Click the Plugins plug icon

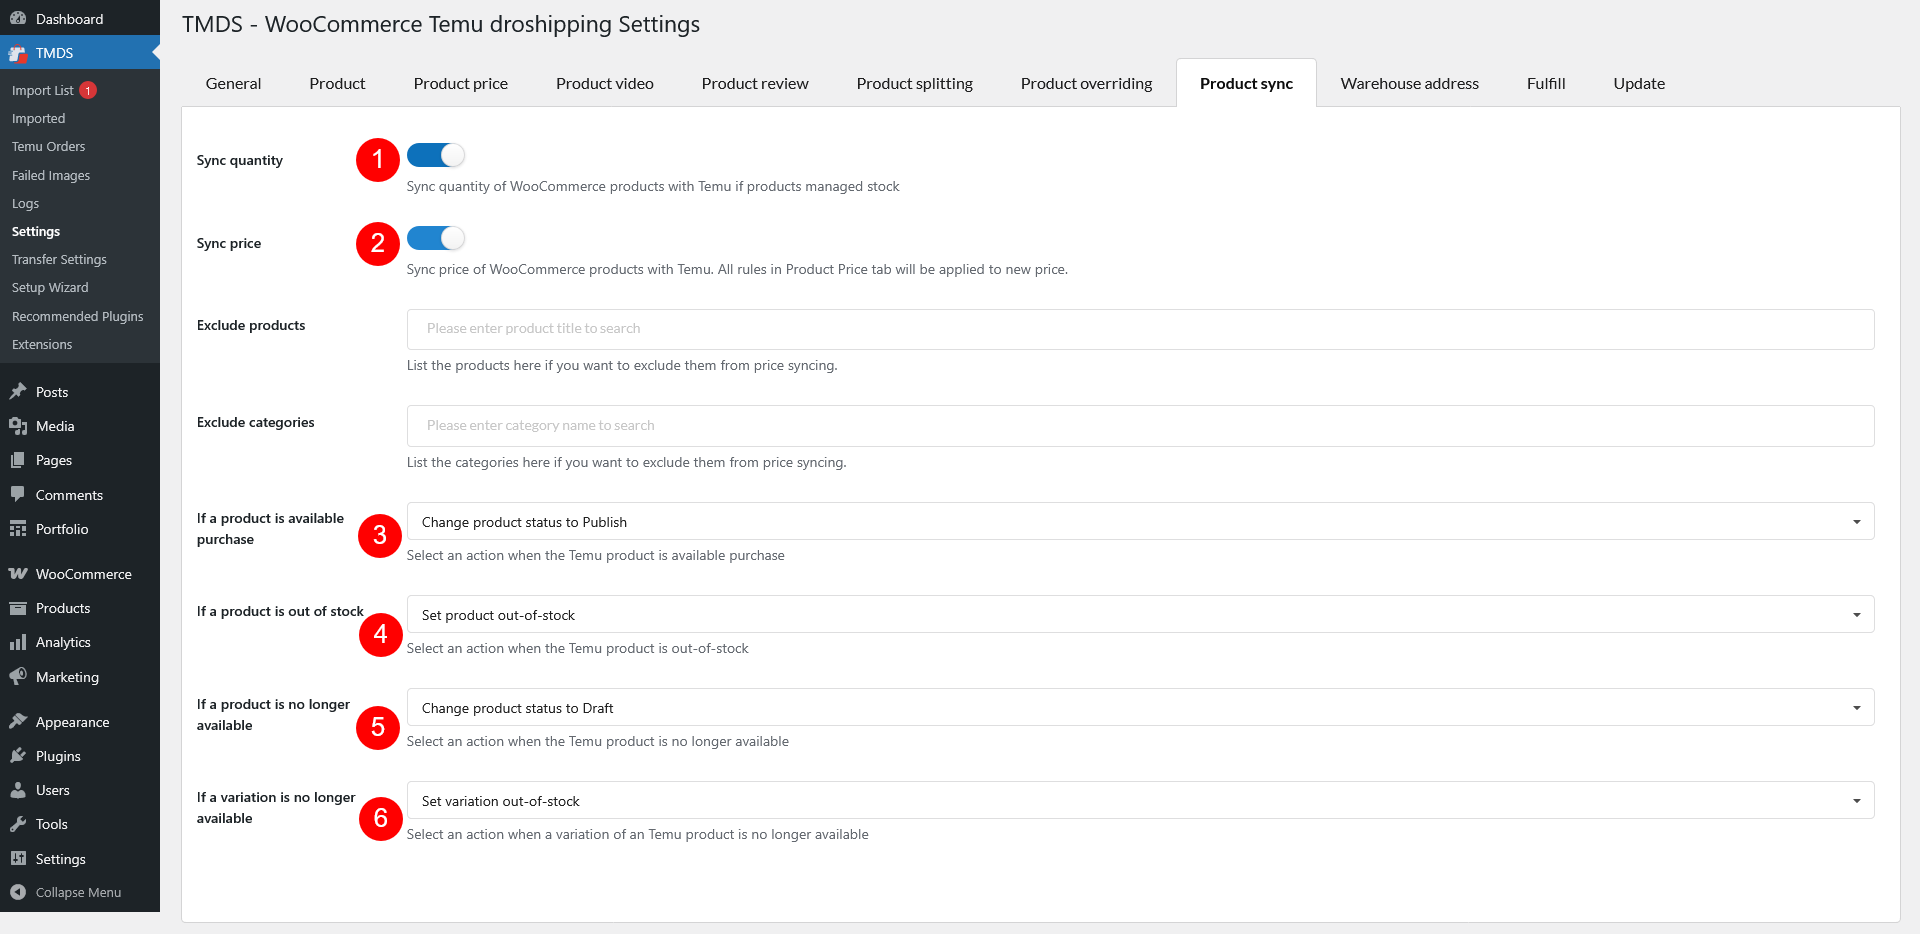[18, 756]
